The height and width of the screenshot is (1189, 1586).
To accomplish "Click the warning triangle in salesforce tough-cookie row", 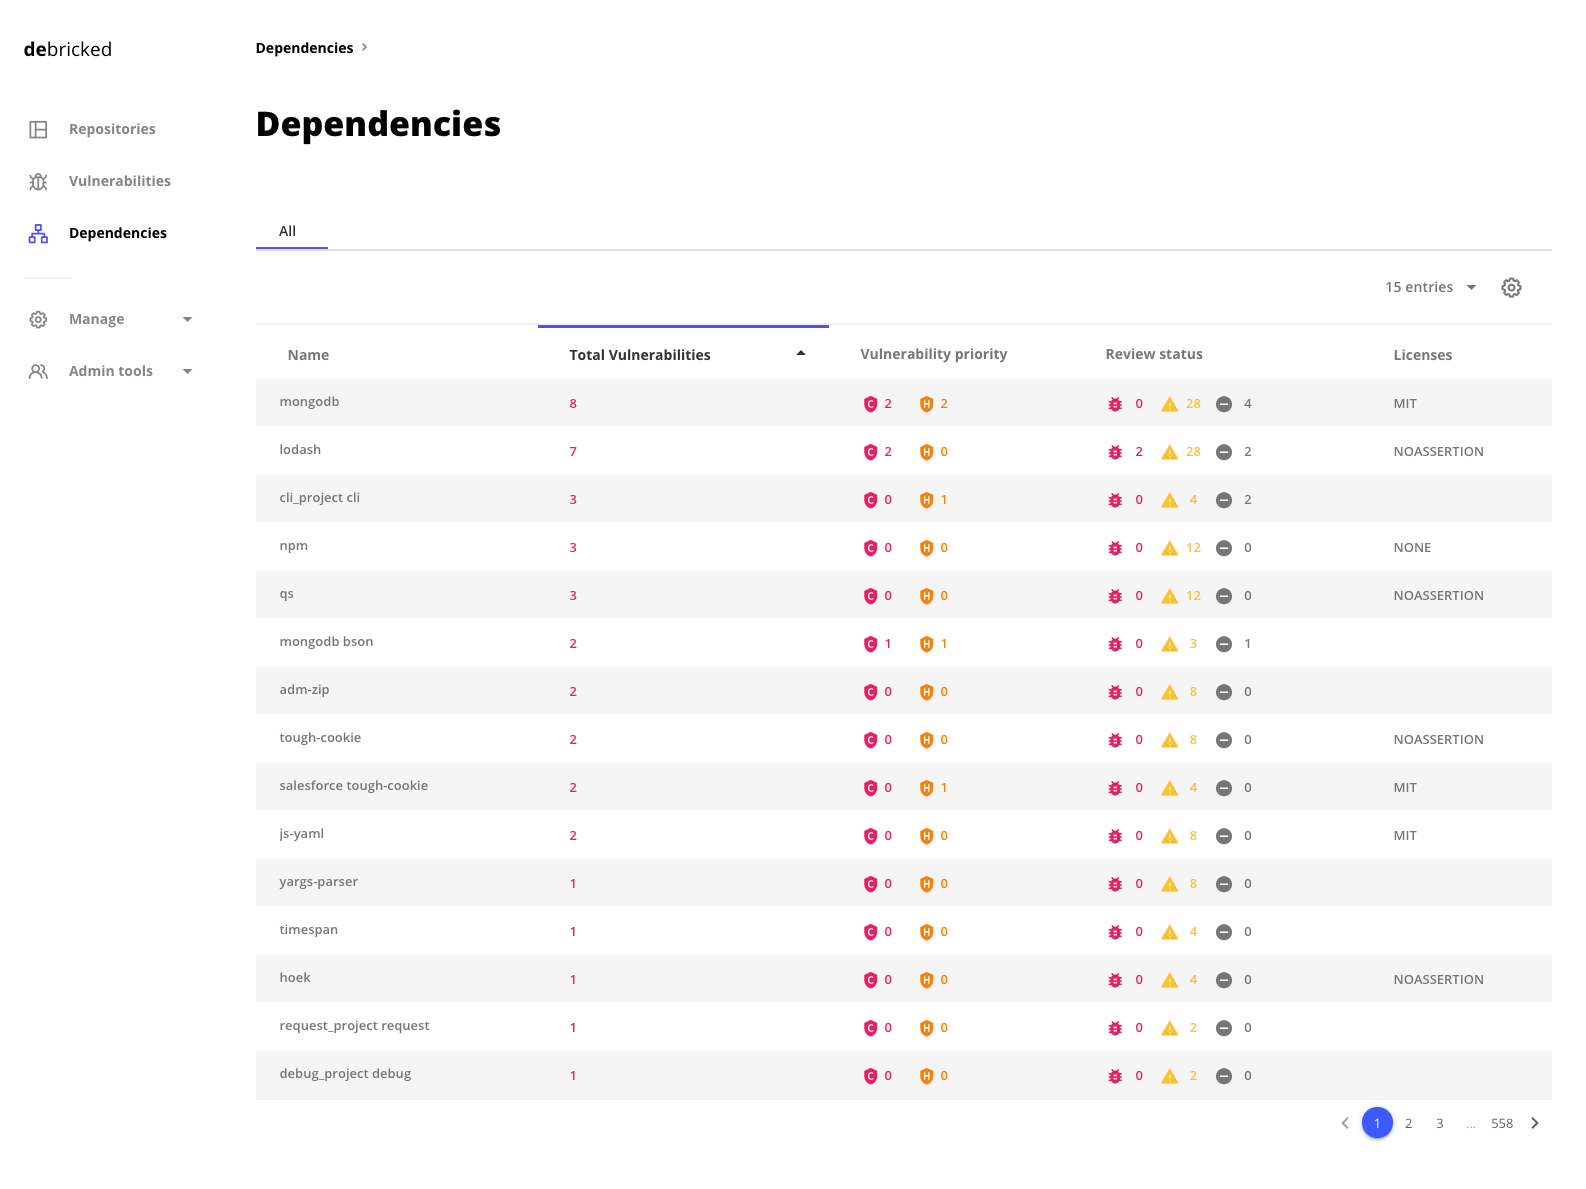I will 1169,788.
